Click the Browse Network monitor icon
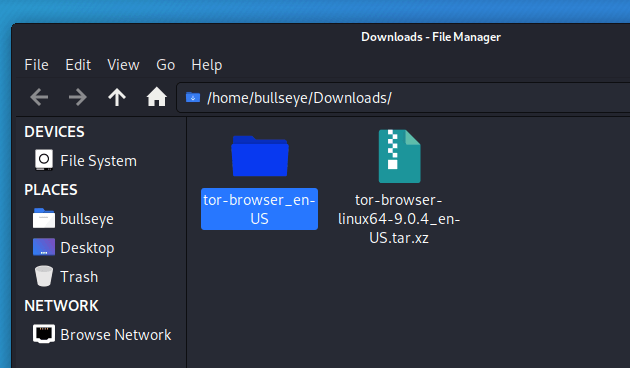Viewport: 630px width, 368px height. click(44, 334)
